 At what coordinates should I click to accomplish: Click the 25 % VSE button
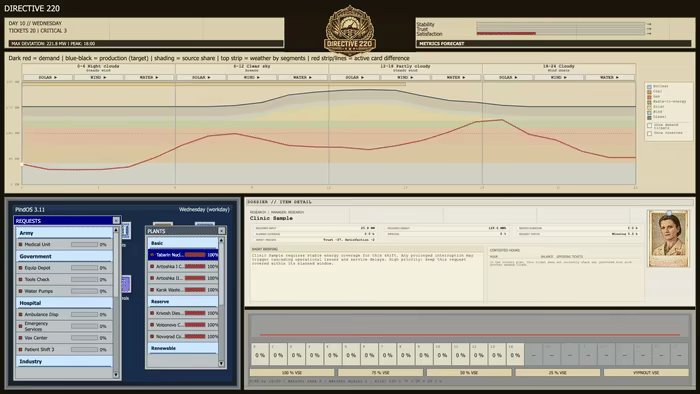click(x=558, y=372)
